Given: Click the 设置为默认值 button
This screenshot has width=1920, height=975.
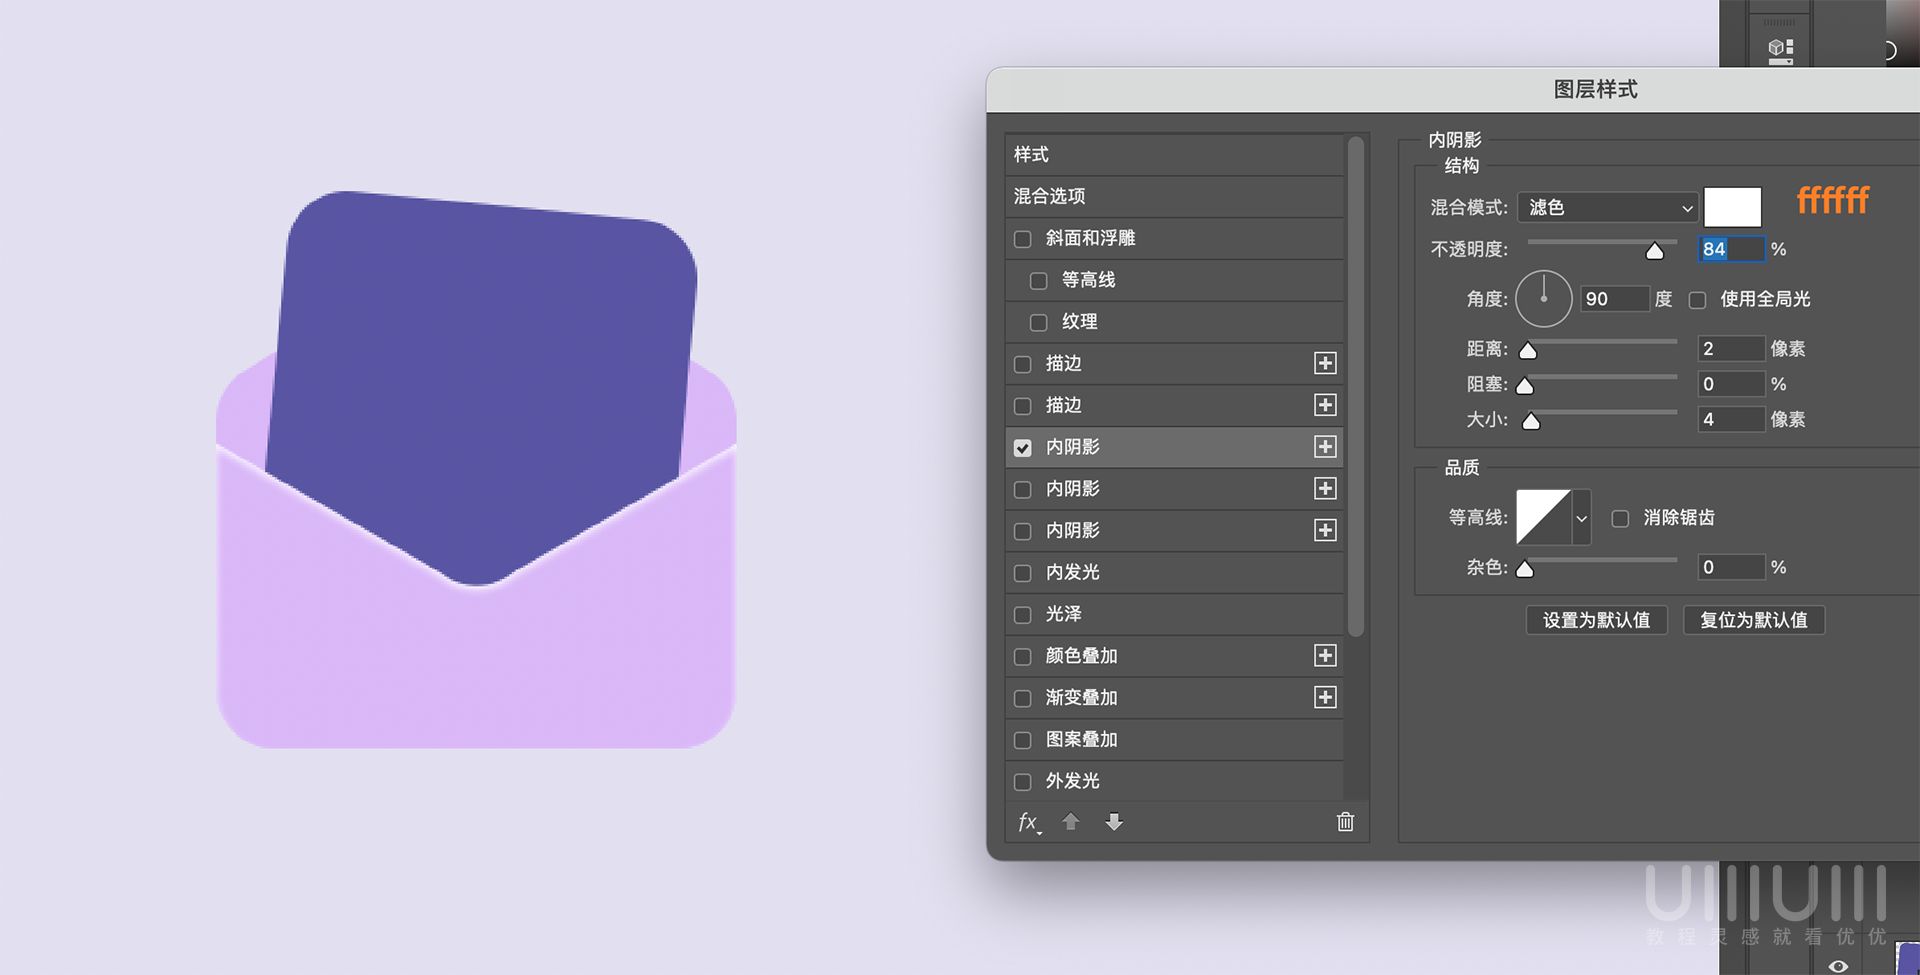Looking at the screenshot, I should coord(1596,620).
